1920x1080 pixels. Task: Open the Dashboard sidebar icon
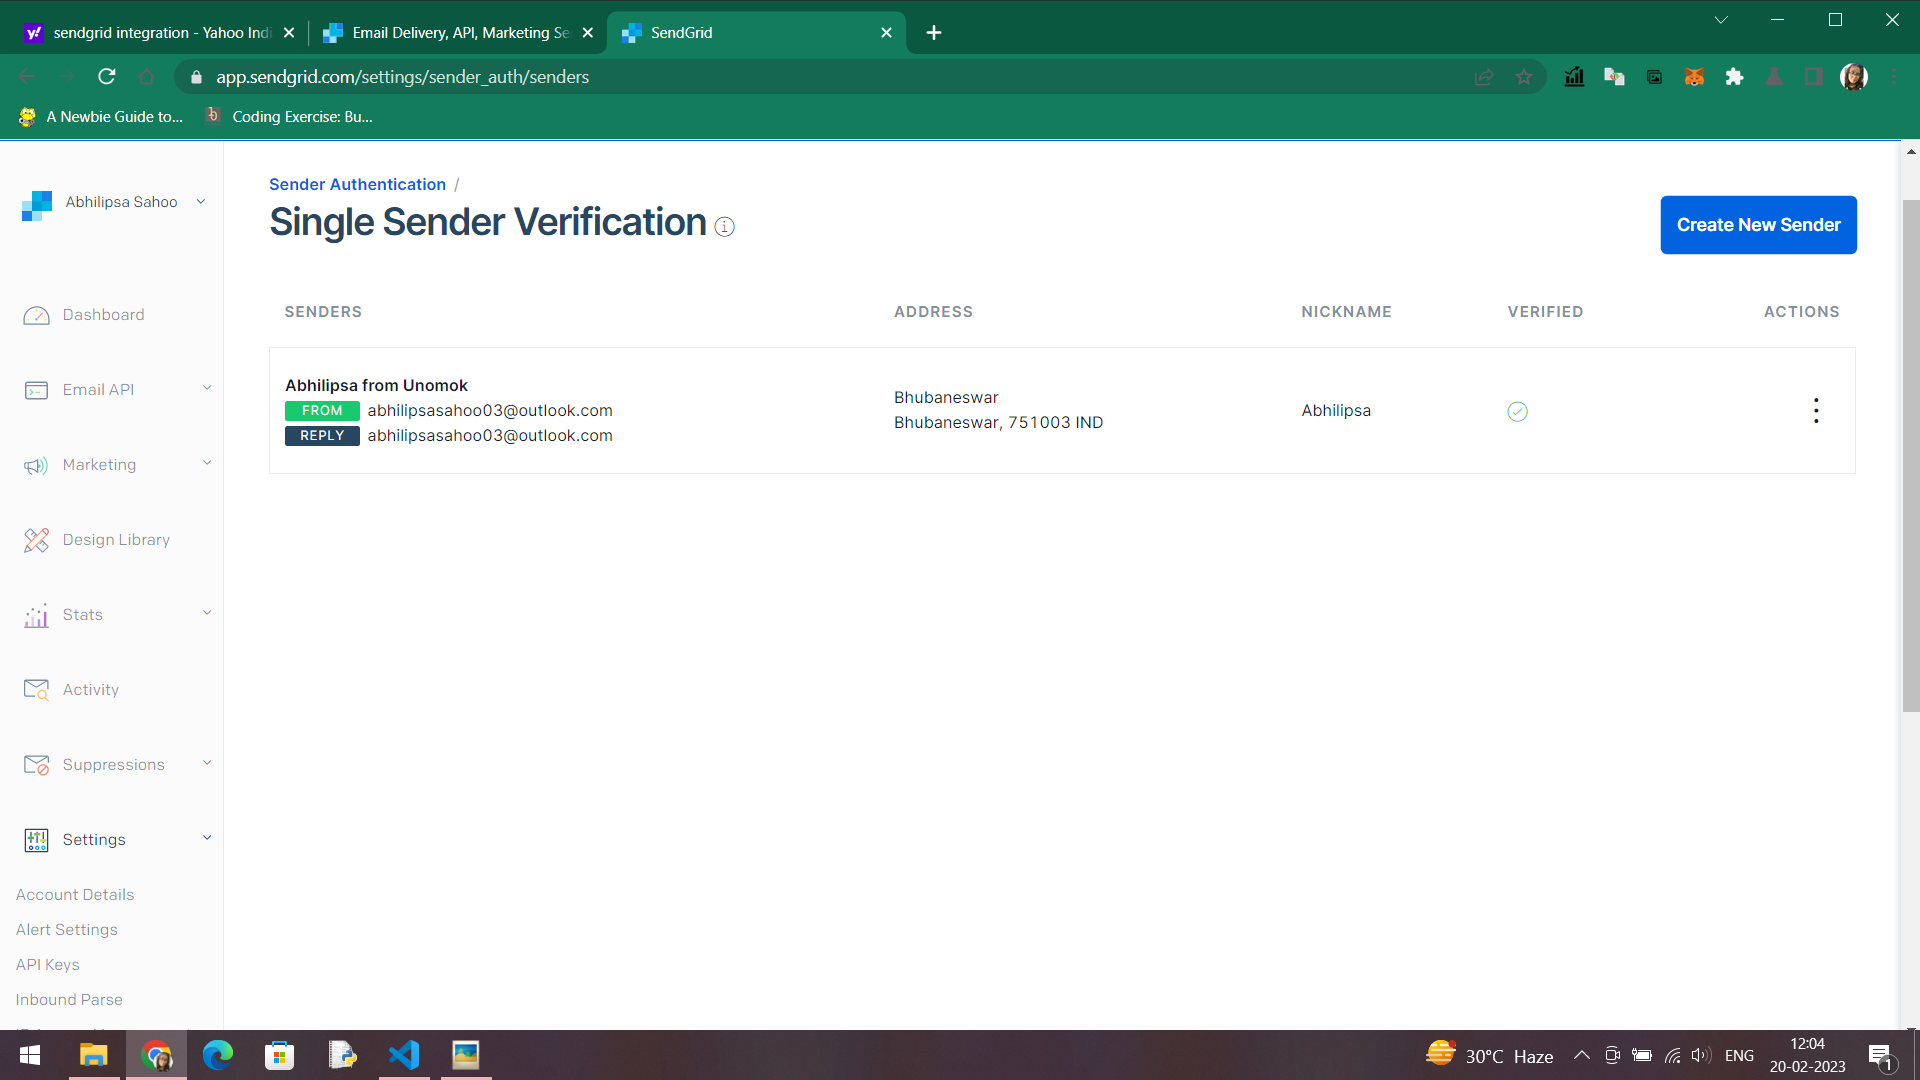36,316
